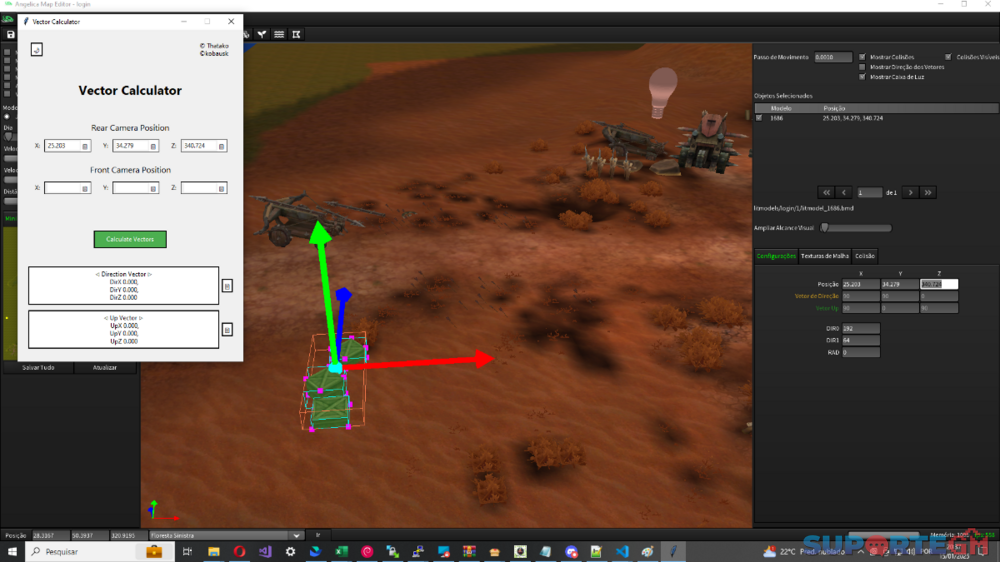Click the copy icon beside Up Vector output
The image size is (1000, 562).
[227, 329]
